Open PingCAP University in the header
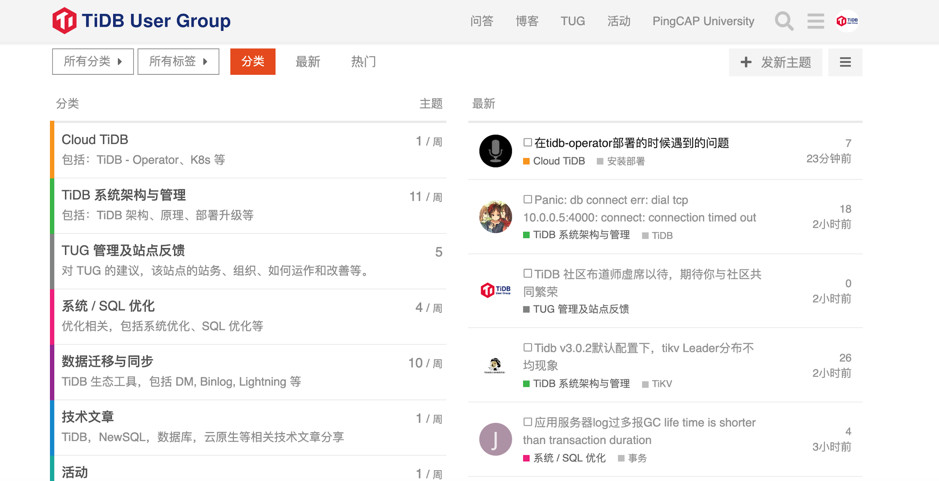Screen dimensions: 939x481 click(x=703, y=21)
